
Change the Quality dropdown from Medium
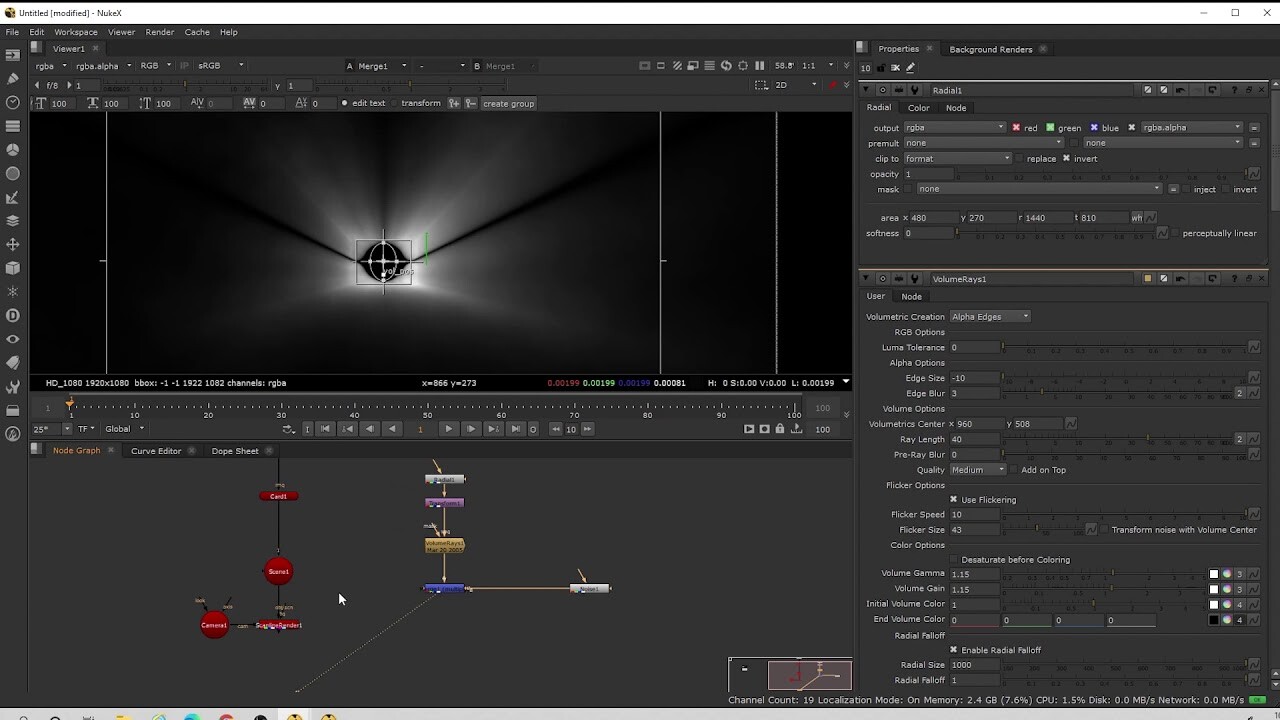pos(977,469)
